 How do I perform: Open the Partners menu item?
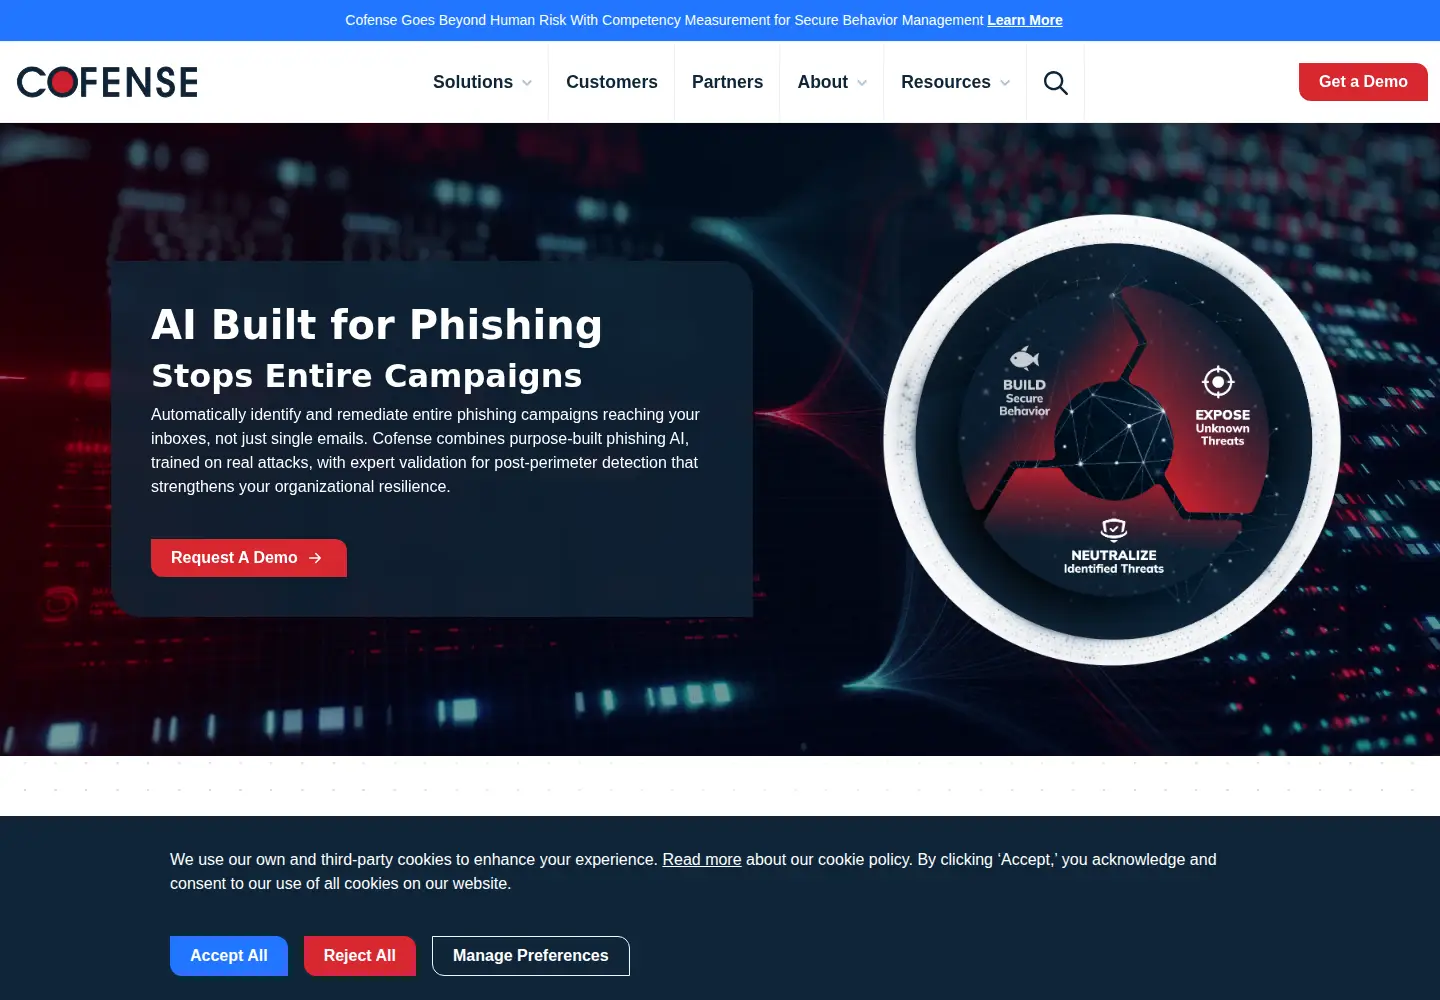[727, 82]
